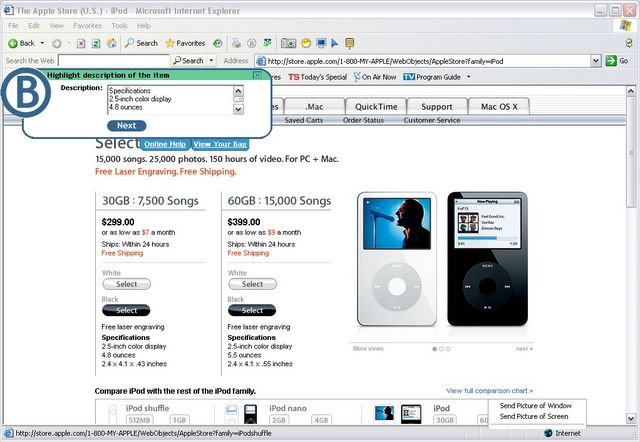Switch to the QuickTime tab
This screenshot has width=640, height=442.
tap(376, 107)
